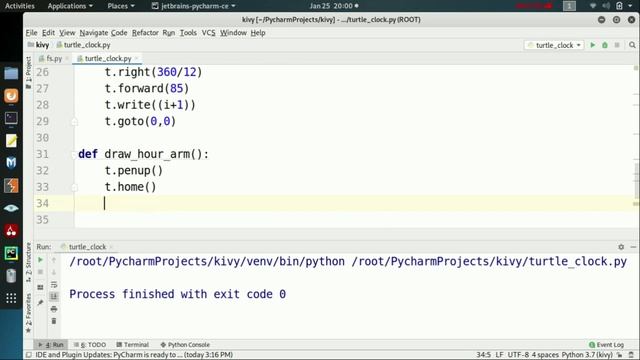Viewport: 640px width, 360px height.
Task: Open the turtle_clock run configuration dropdown
Action: tap(554, 45)
